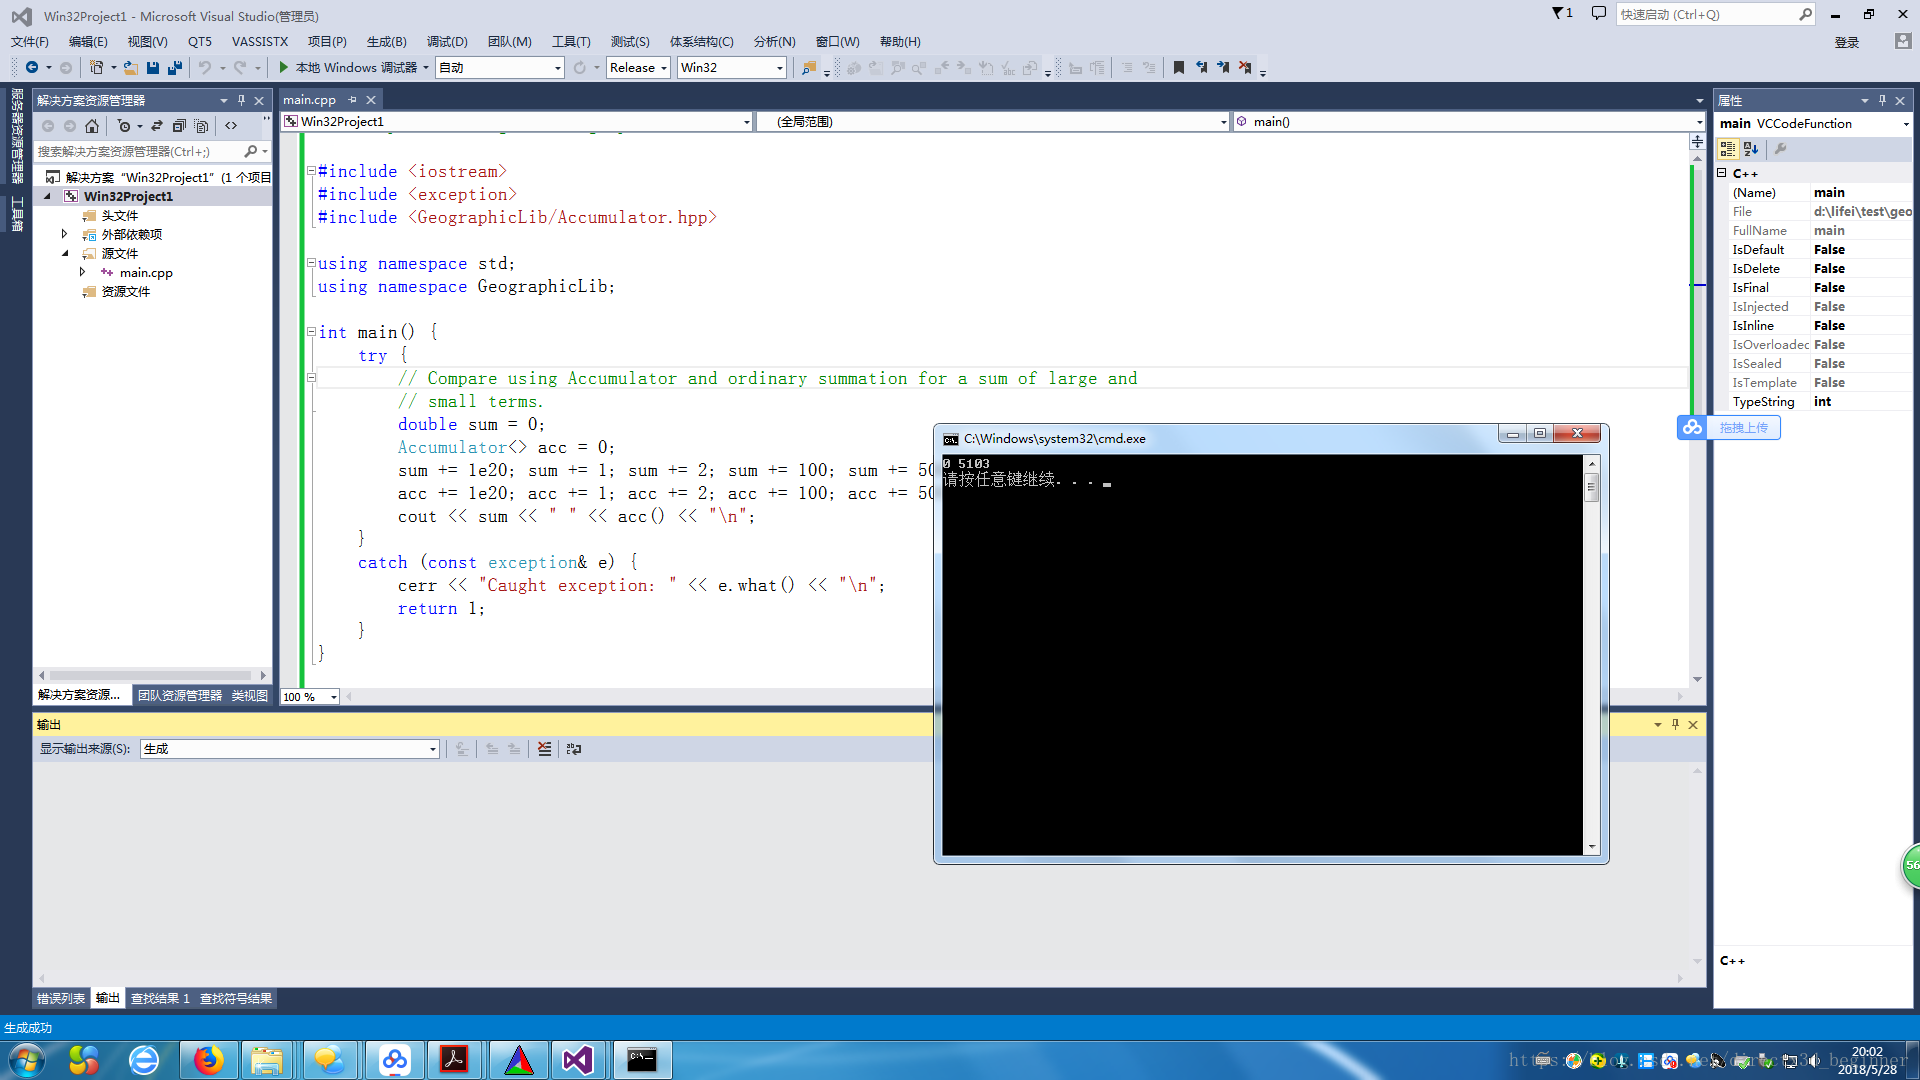Open the main() member dropdown
The image size is (1920, 1080).
coord(1699,122)
